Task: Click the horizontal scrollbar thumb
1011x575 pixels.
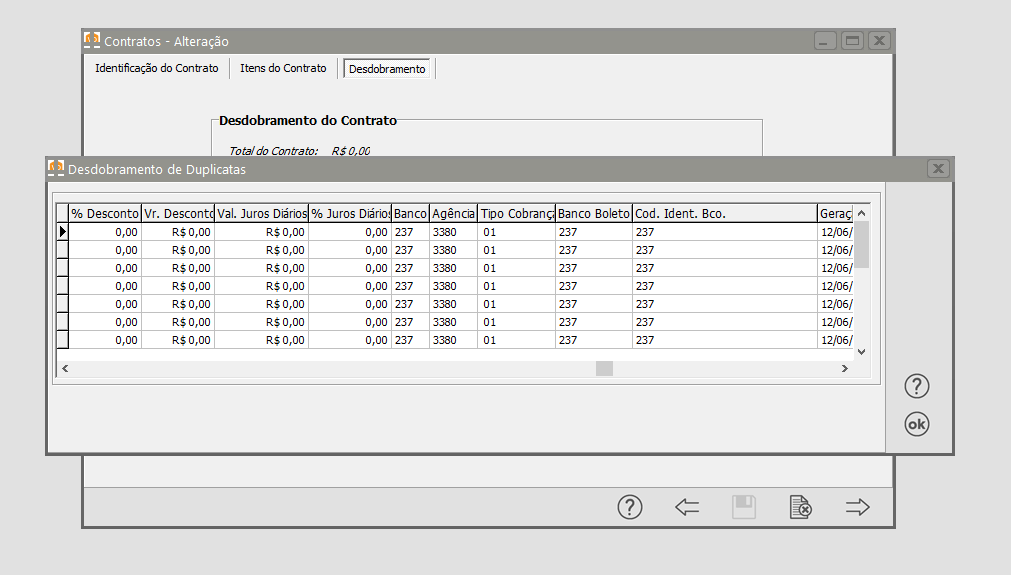Action: 604,369
